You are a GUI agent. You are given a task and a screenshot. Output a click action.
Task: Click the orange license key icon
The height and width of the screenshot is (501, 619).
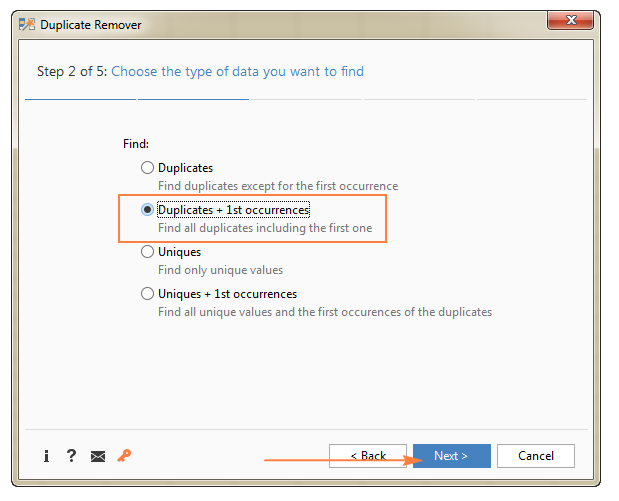[124, 456]
